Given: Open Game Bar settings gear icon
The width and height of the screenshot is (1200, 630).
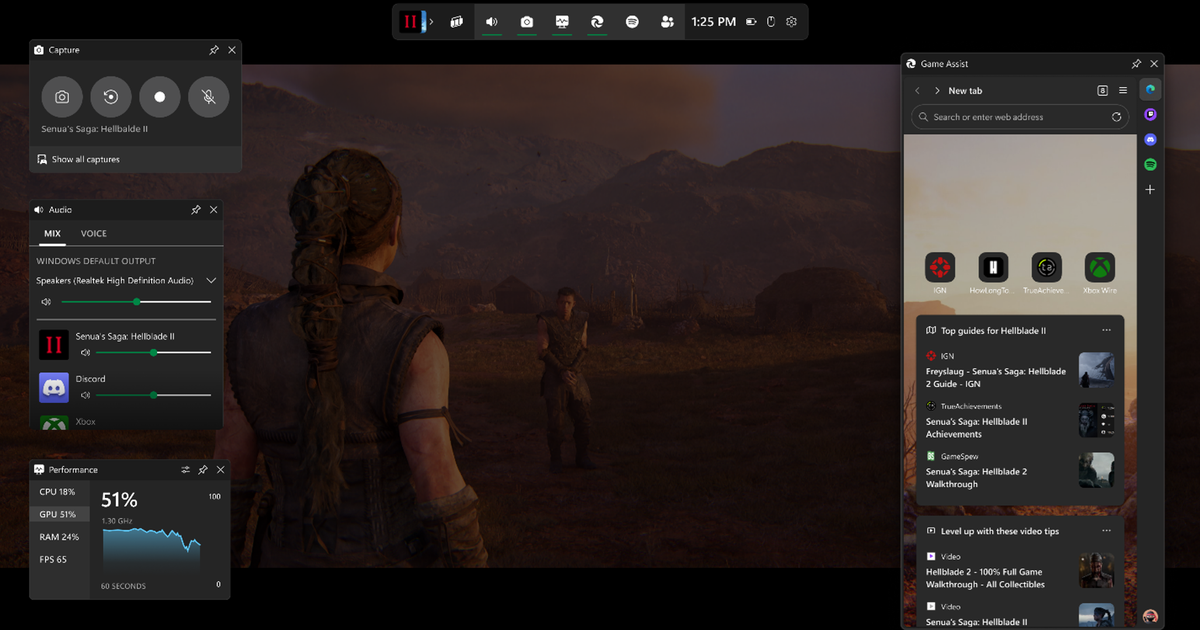Looking at the screenshot, I should click(791, 22).
